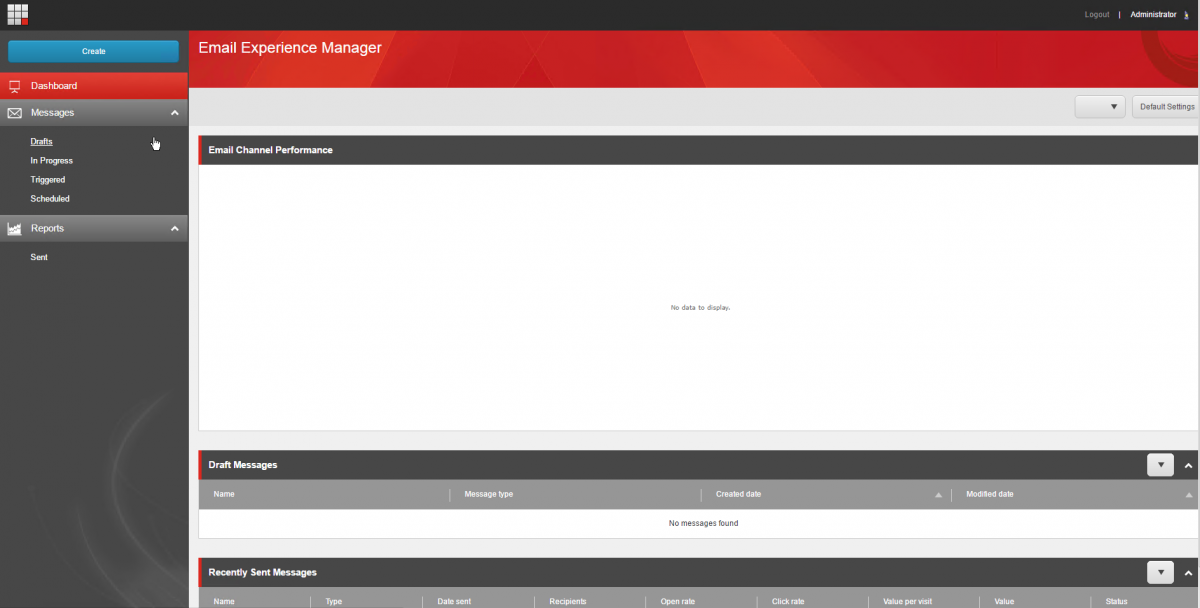Open Scheduled messages
Image resolution: width=1200 pixels, height=608 pixels.
click(x=50, y=199)
